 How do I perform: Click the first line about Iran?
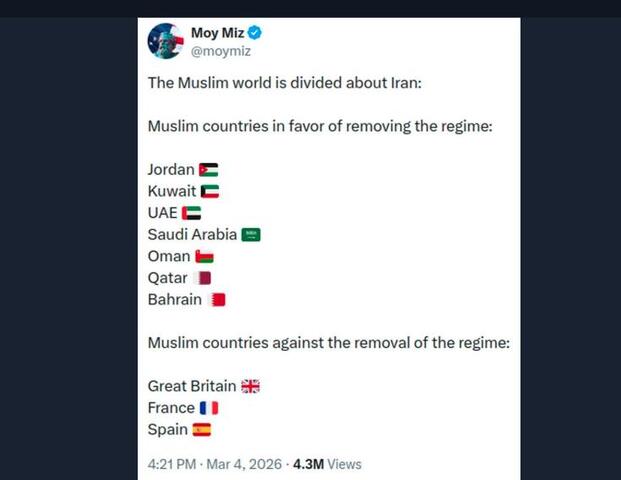pos(285,83)
